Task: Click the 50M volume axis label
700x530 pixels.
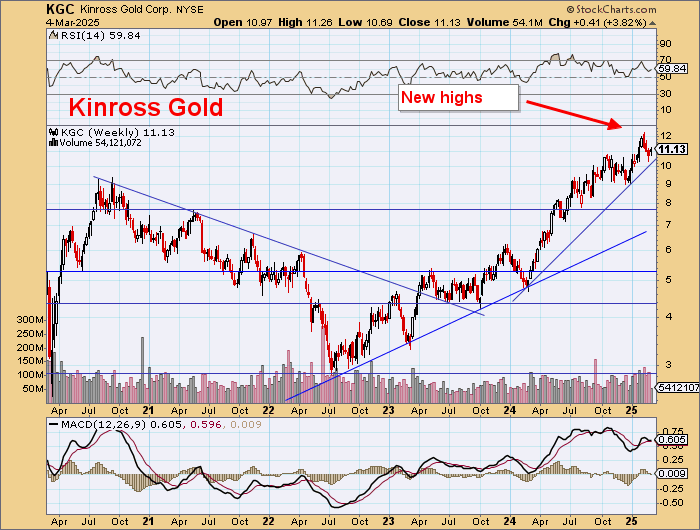Action: point(33,388)
